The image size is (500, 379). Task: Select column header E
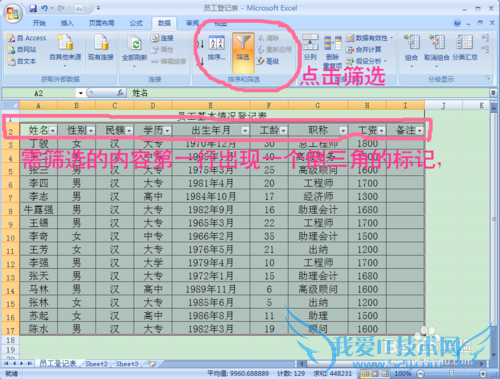tap(211, 106)
